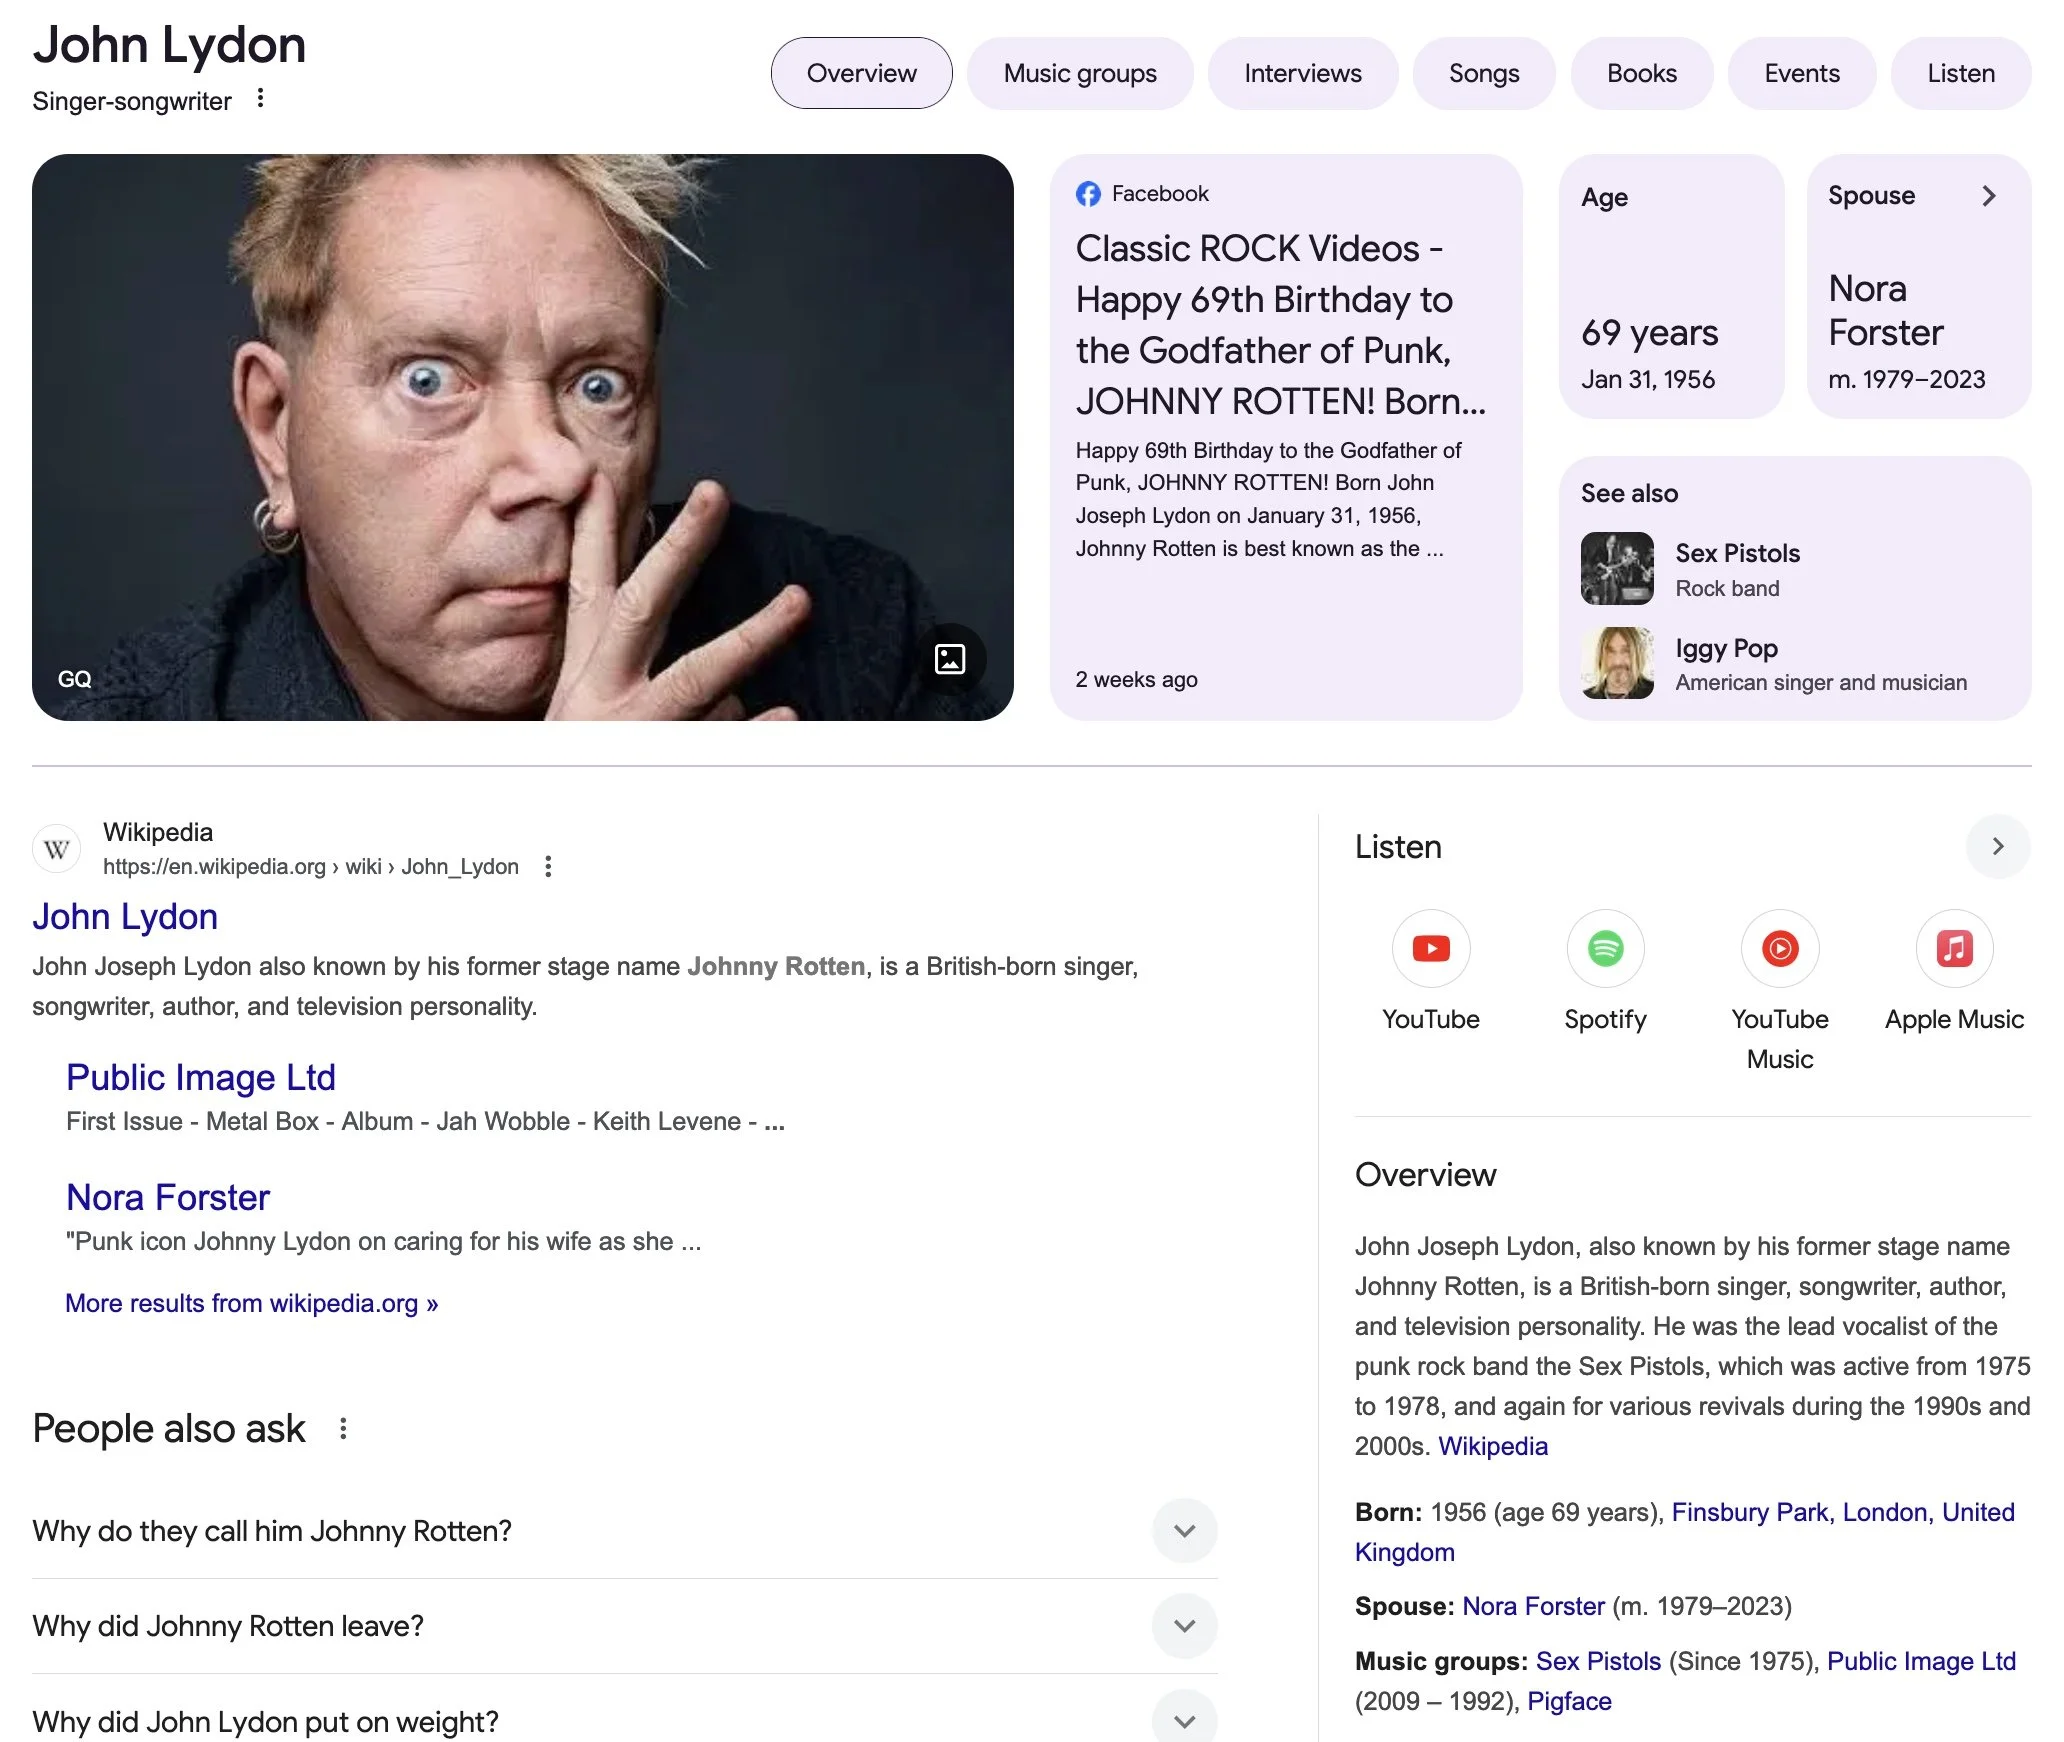This screenshot has width=2064, height=1742.
Task: Switch to Interviews tab
Action: pos(1302,74)
